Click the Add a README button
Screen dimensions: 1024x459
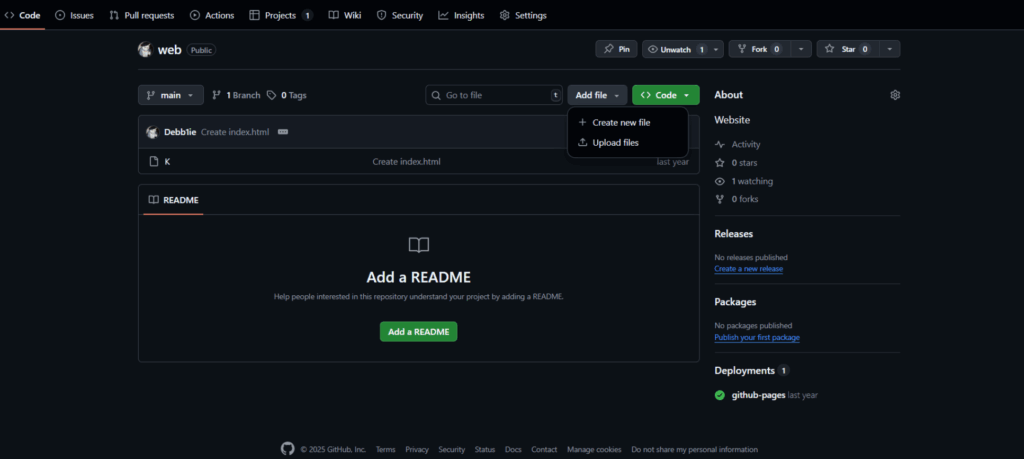[419, 332]
